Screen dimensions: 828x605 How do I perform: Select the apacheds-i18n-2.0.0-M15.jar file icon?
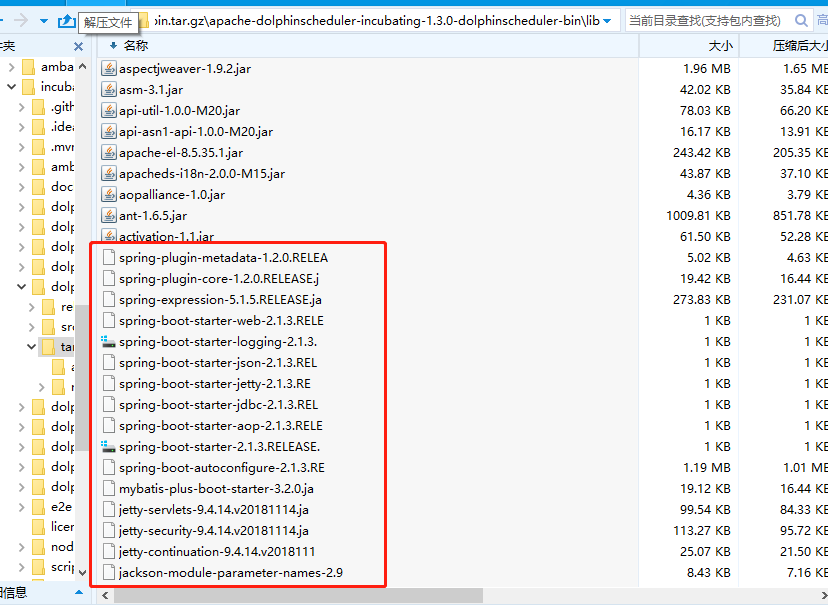109,174
